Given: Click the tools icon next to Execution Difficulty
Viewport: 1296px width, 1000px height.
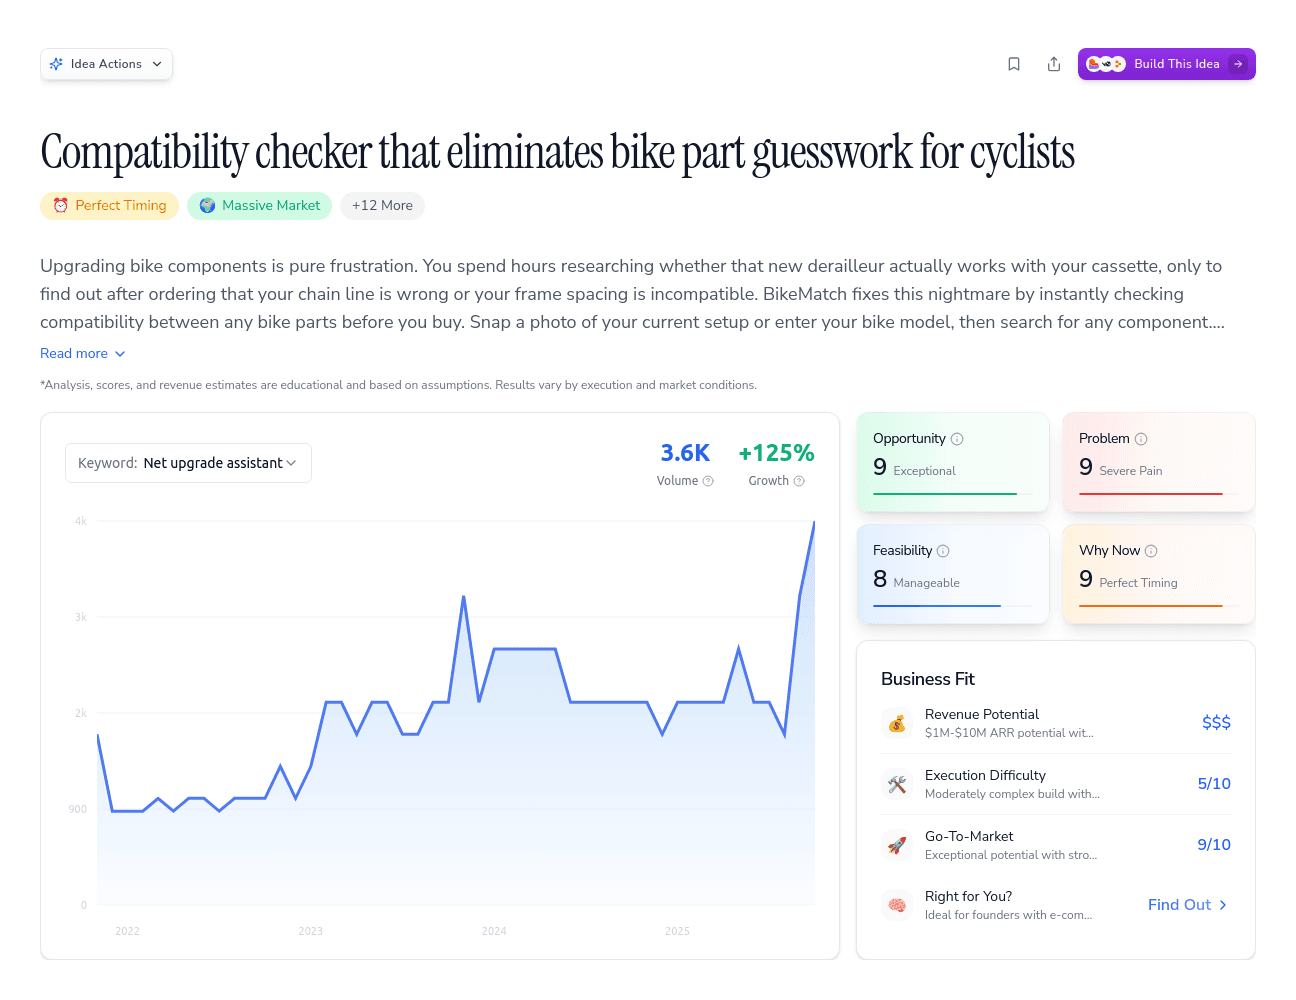Looking at the screenshot, I should click(x=897, y=784).
